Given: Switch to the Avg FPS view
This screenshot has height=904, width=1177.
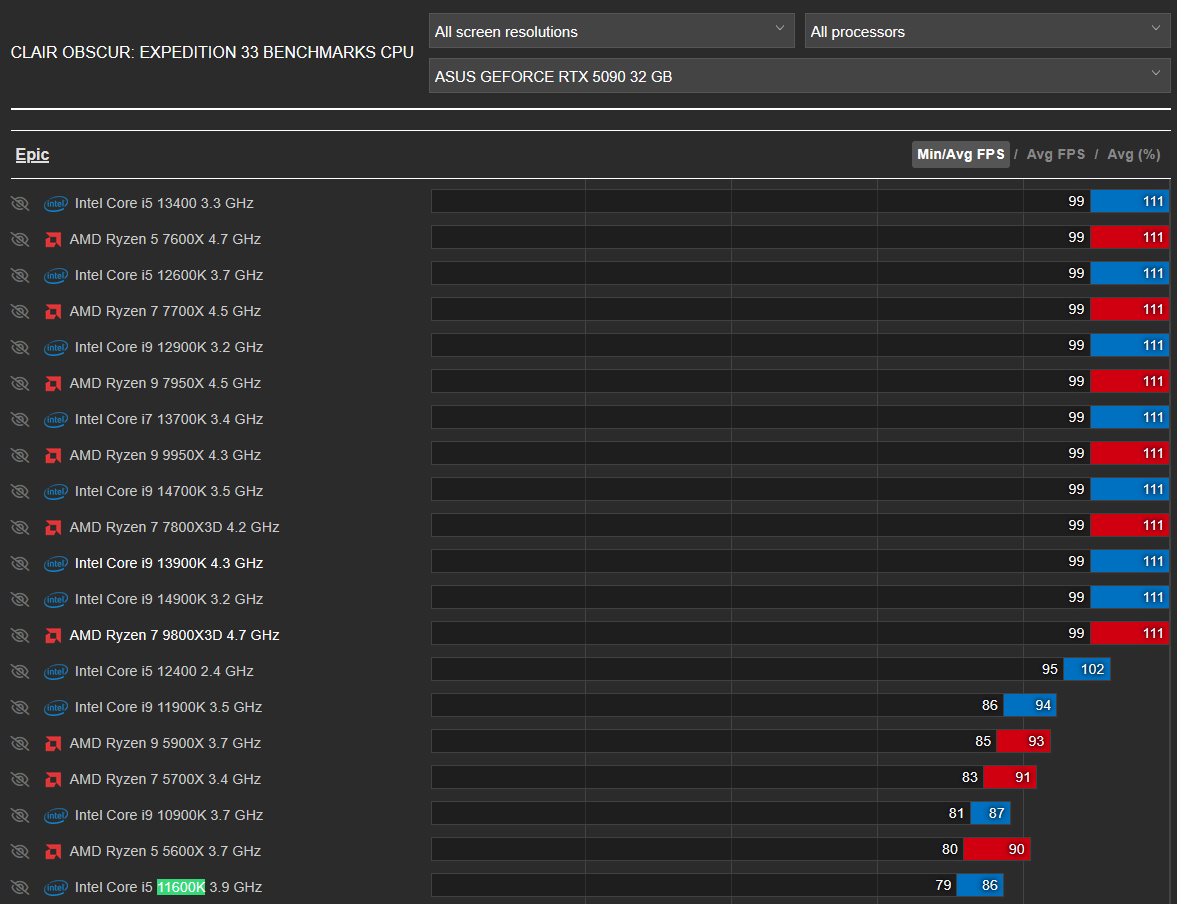Looking at the screenshot, I should coord(1055,155).
